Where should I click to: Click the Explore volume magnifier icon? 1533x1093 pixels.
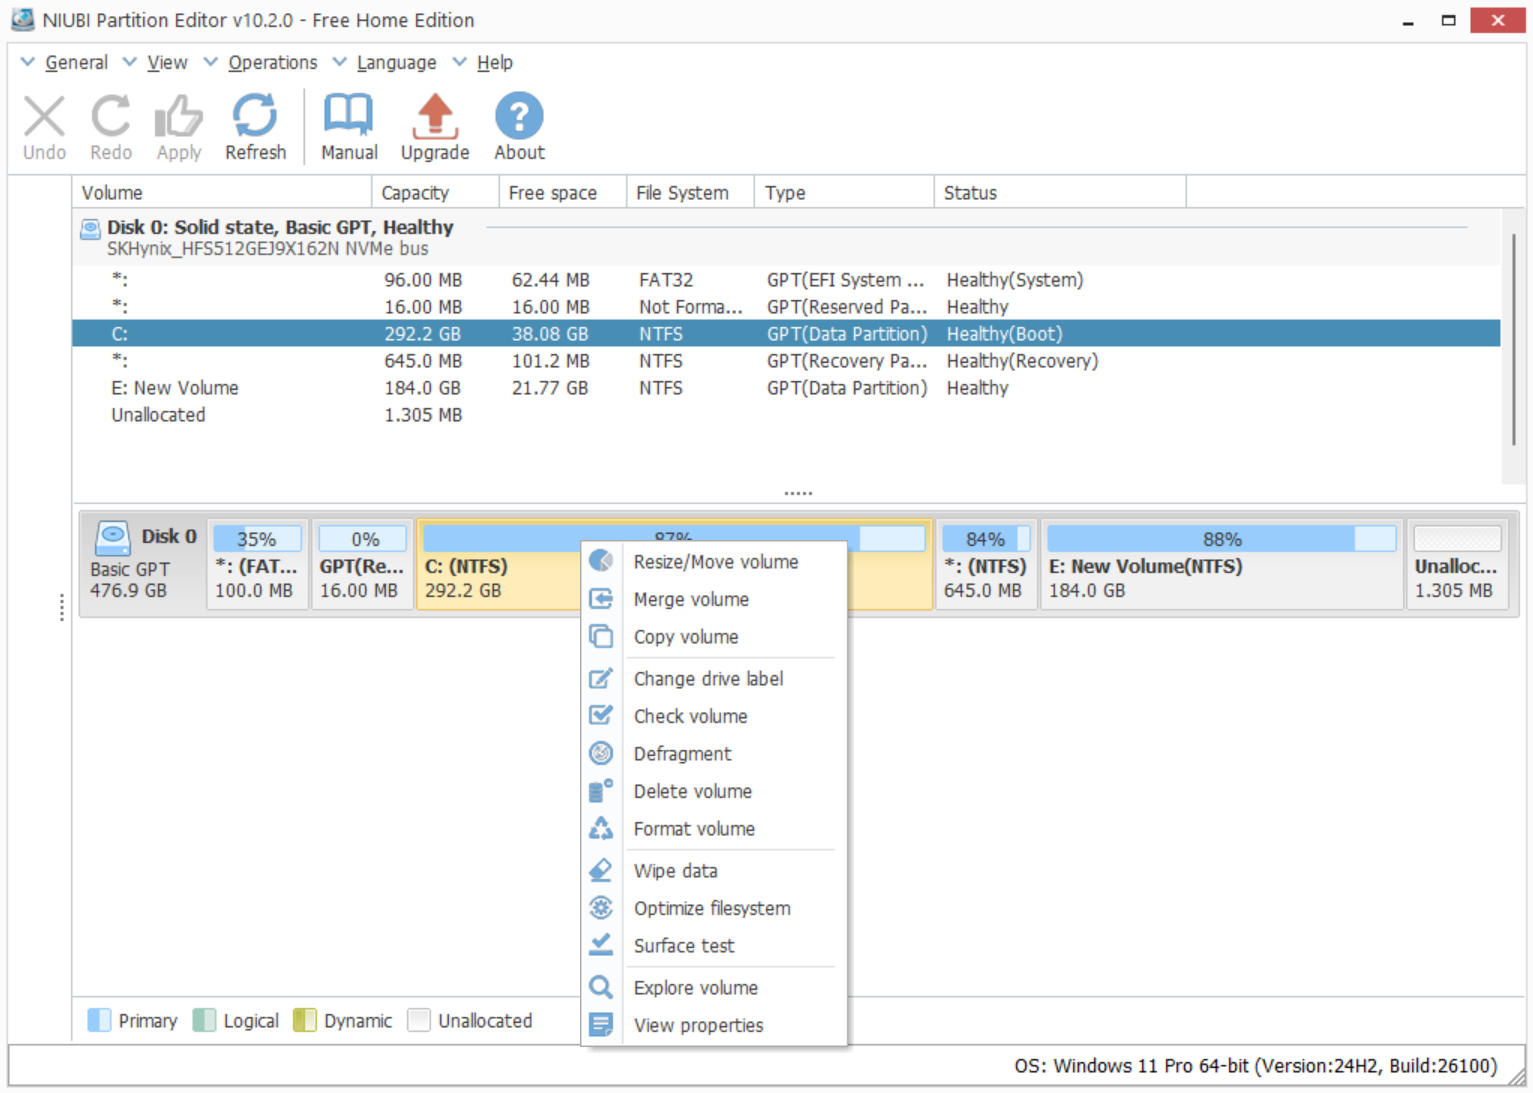pos(601,988)
